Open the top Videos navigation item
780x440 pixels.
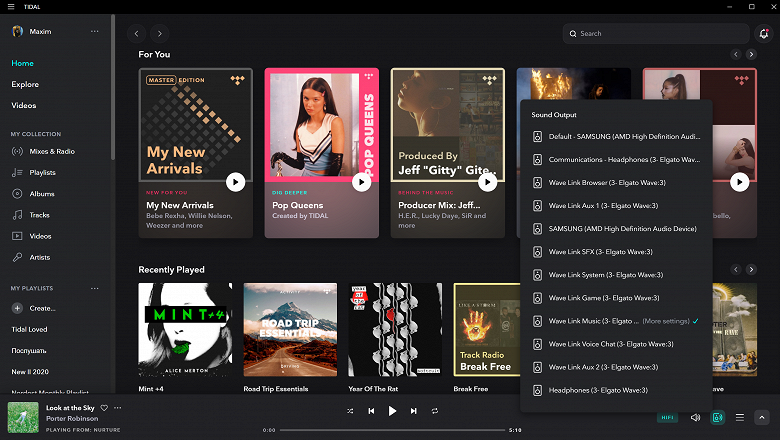coord(23,105)
